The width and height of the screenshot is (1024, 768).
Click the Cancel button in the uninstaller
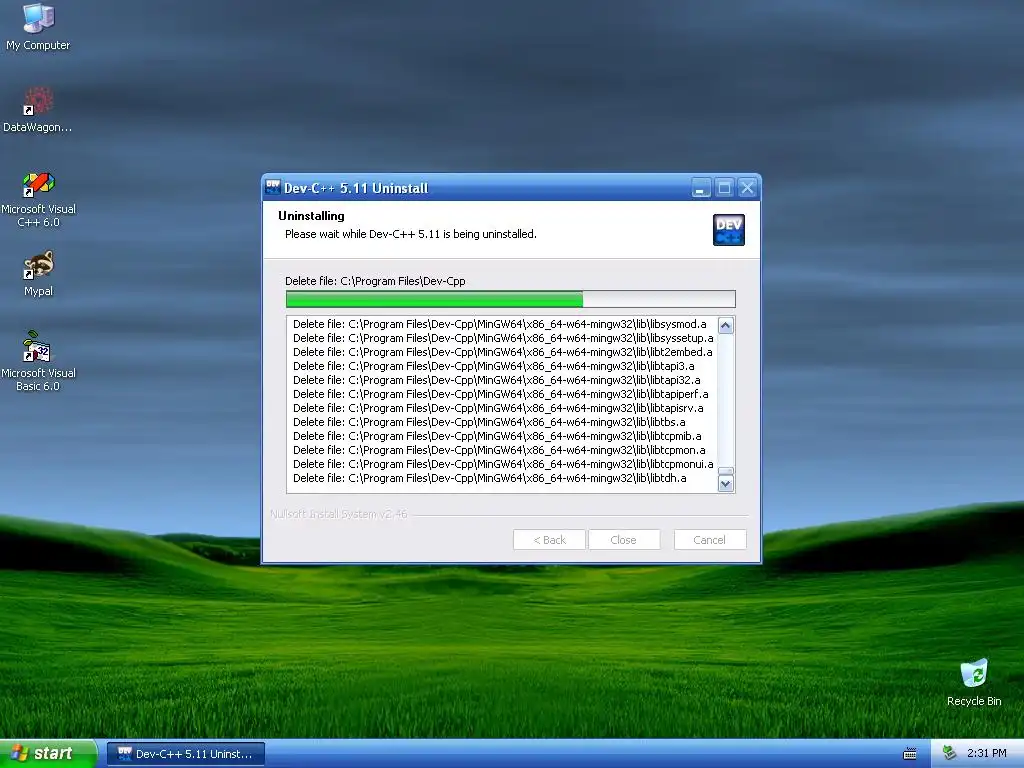(710, 540)
